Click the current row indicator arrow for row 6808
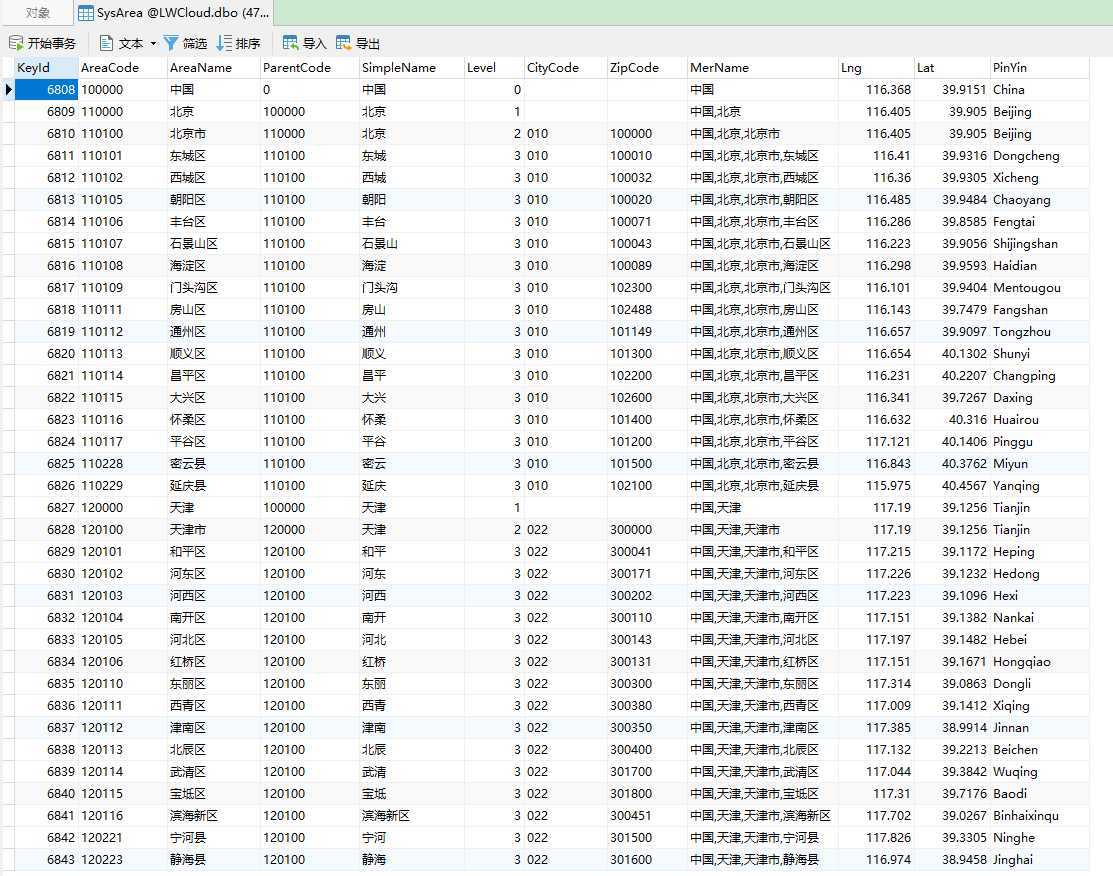 click(9, 89)
